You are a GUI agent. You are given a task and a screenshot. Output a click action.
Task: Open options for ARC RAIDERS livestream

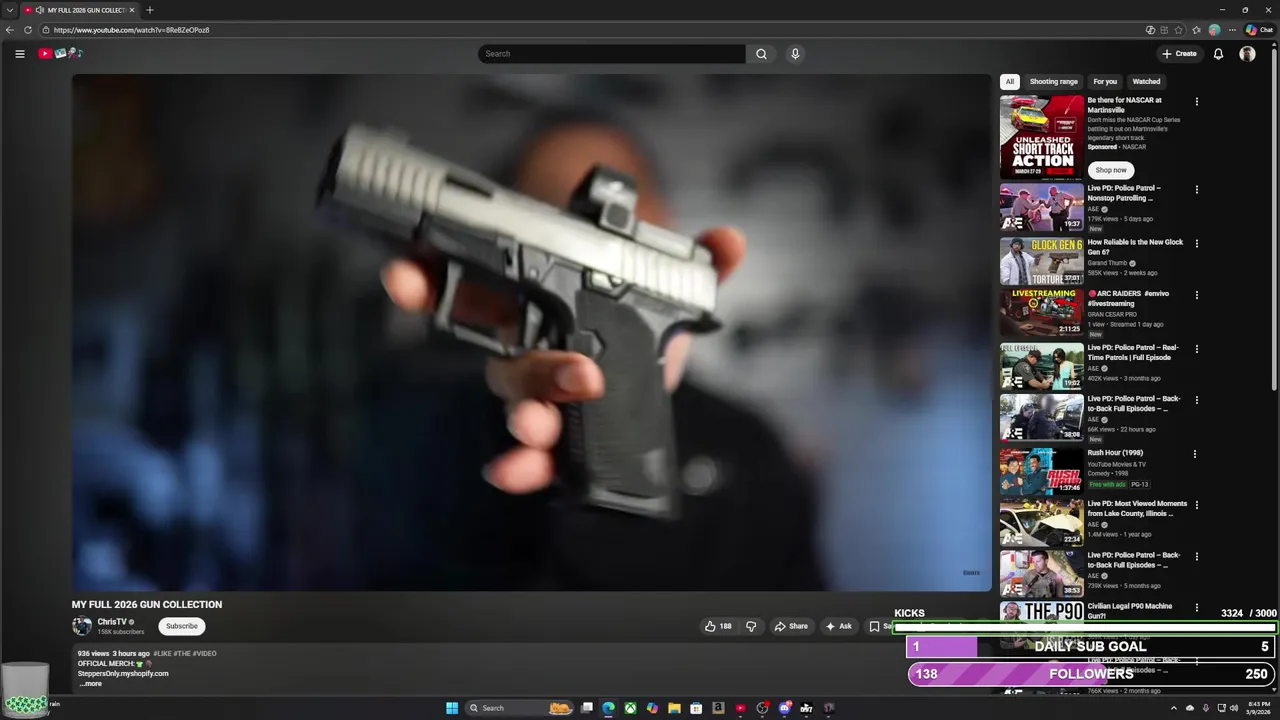[x=1196, y=295]
